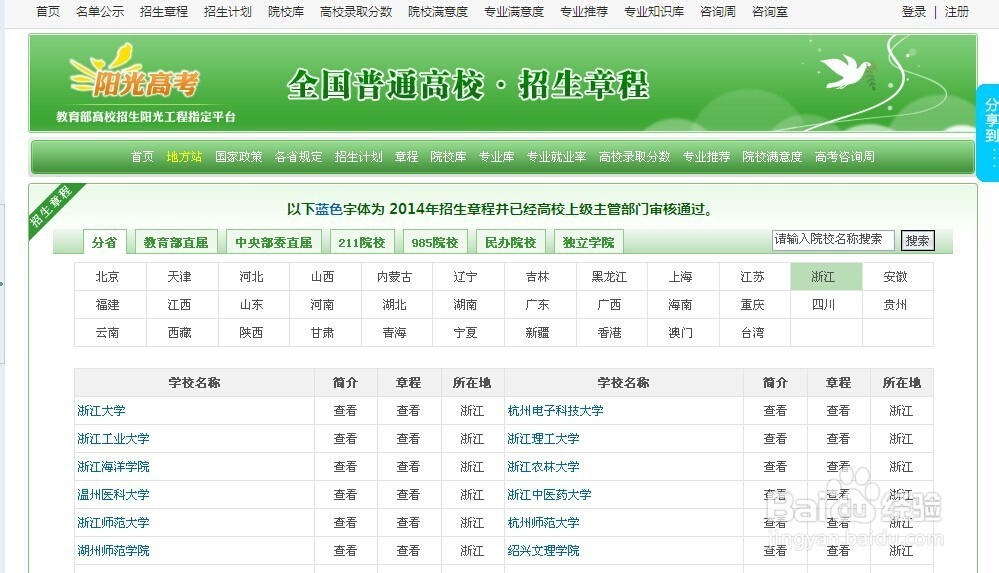Select the 黑龙江 province
Image resolution: width=999 pixels, height=573 pixels.
(609, 277)
